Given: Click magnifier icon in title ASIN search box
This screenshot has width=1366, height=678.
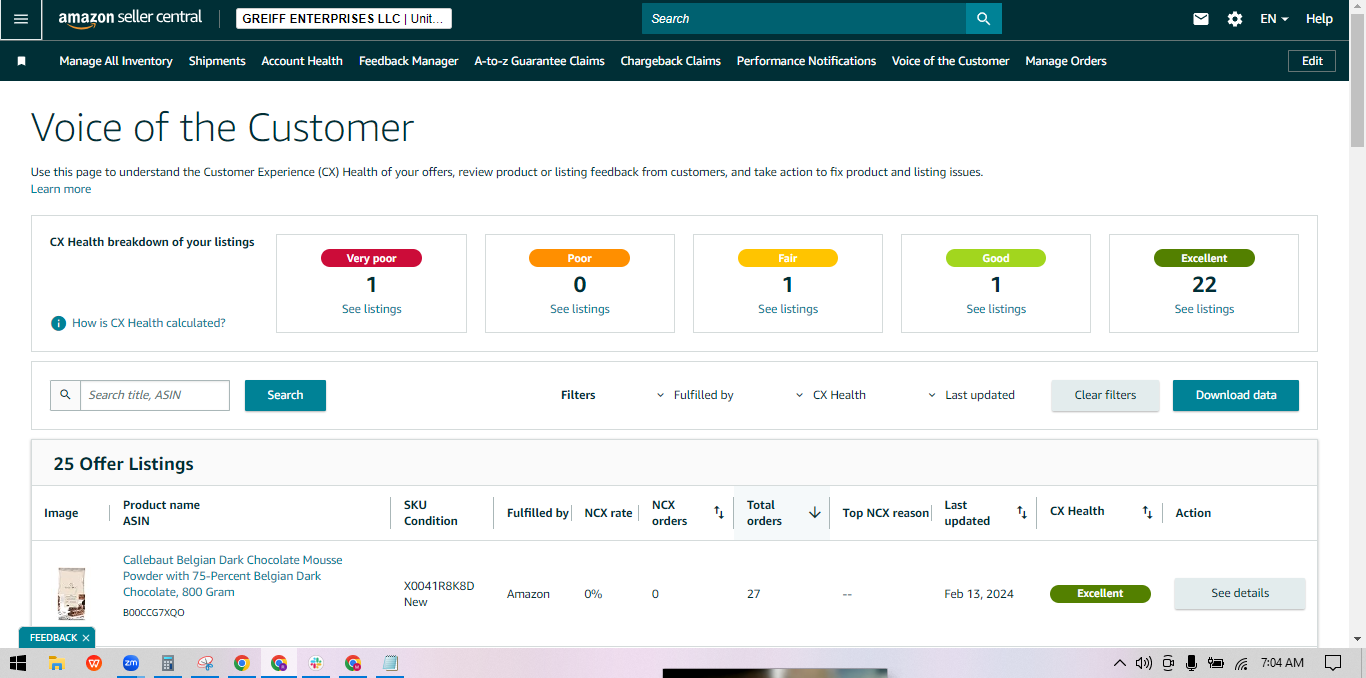Looking at the screenshot, I should [x=65, y=395].
